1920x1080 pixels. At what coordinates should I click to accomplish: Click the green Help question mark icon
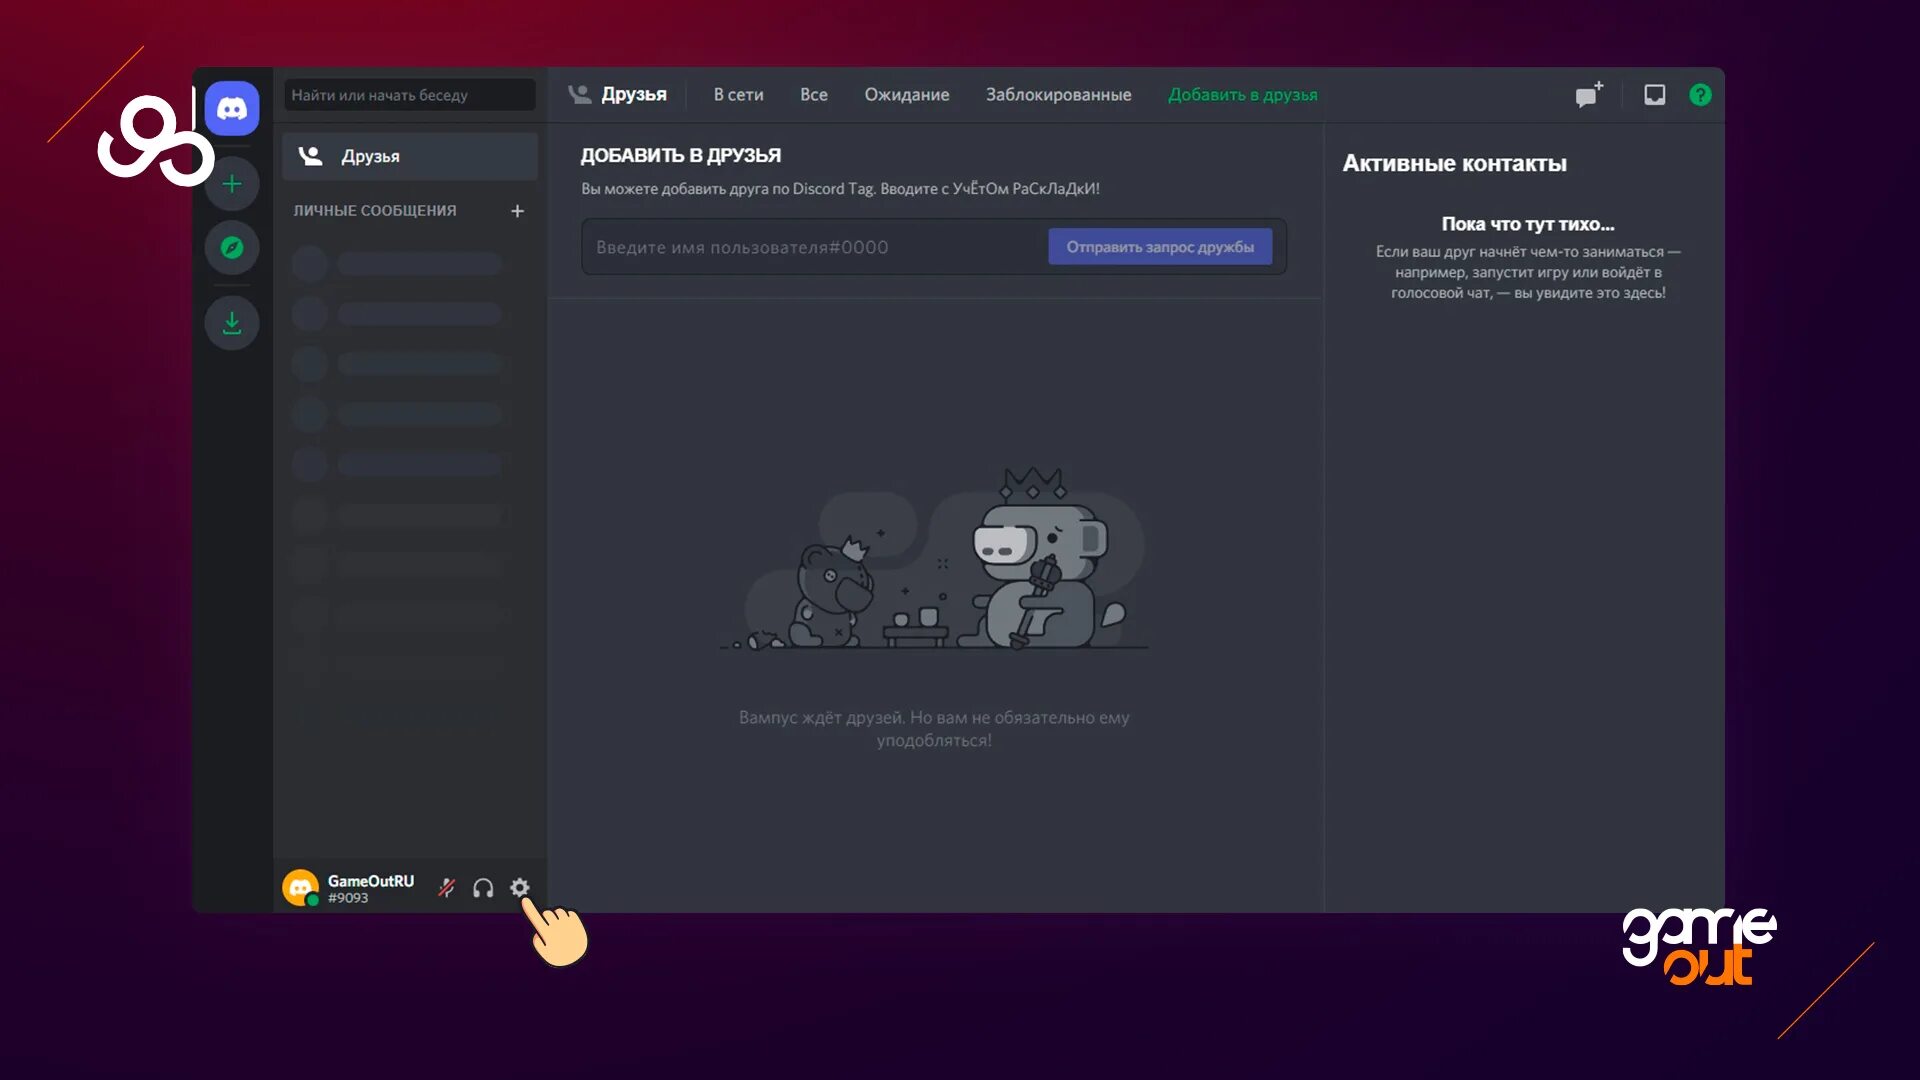pos(1700,95)
